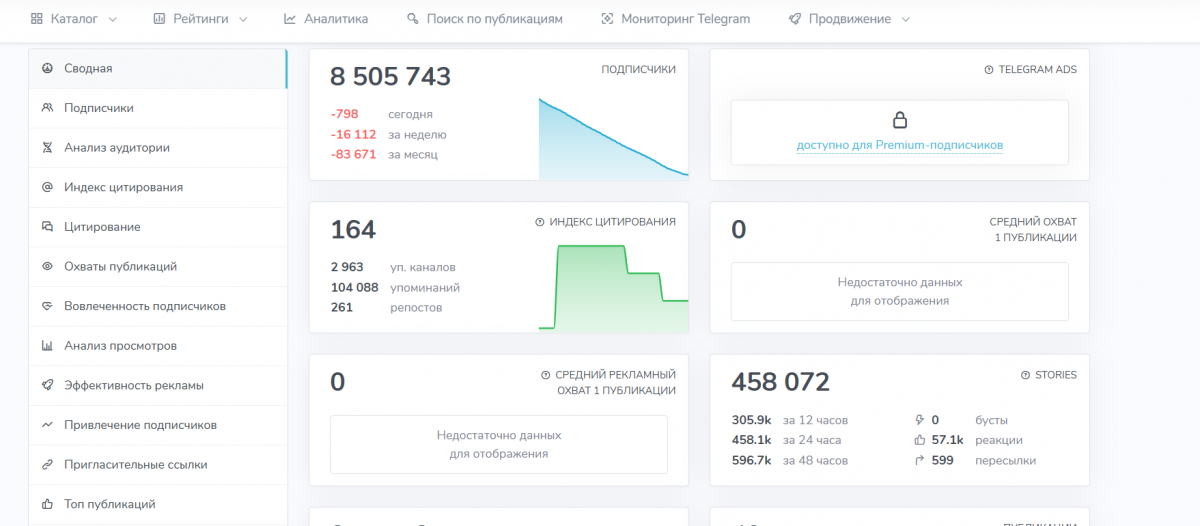This screenshot has height=526, width=1200.
Task: Click the Охваты публикаций eye icon
Action: pos(47,267)
